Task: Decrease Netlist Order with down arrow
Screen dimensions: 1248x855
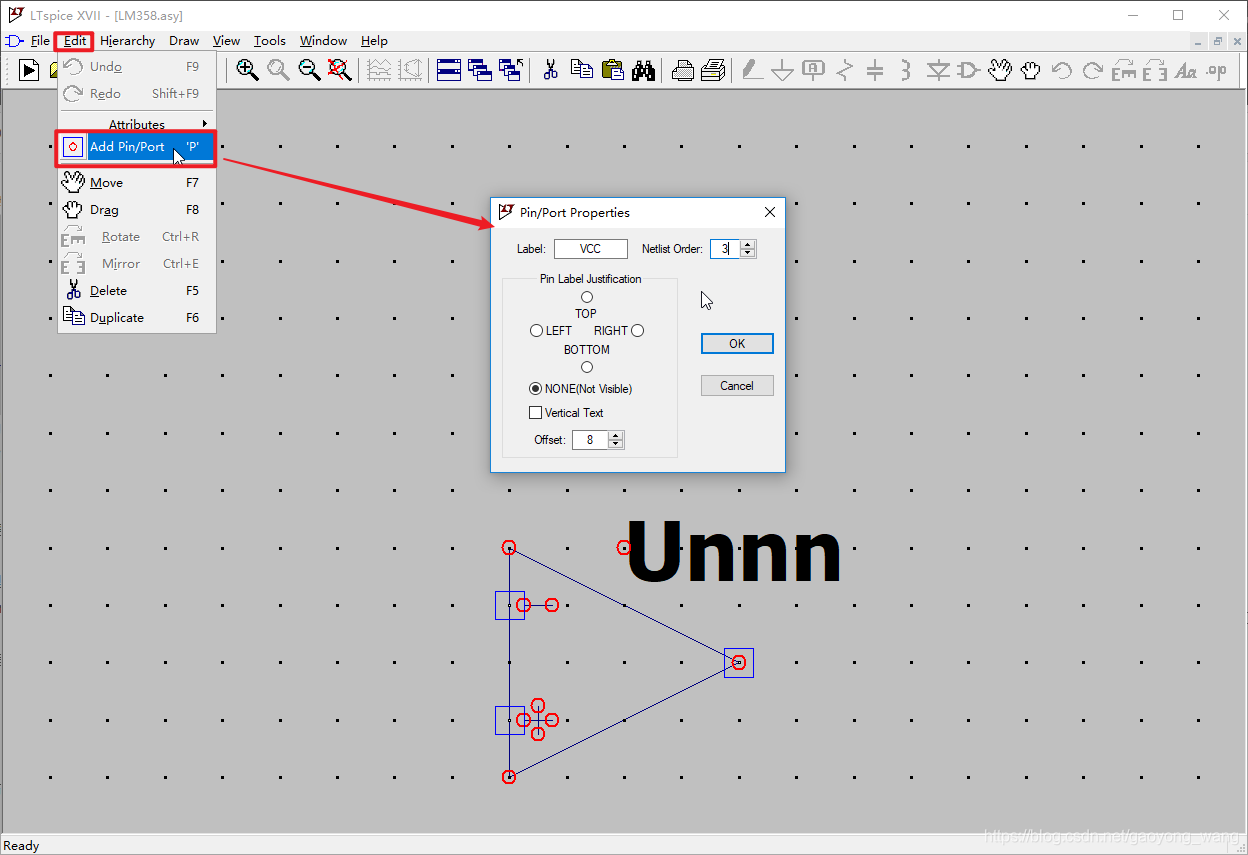Action: (748, 254)
